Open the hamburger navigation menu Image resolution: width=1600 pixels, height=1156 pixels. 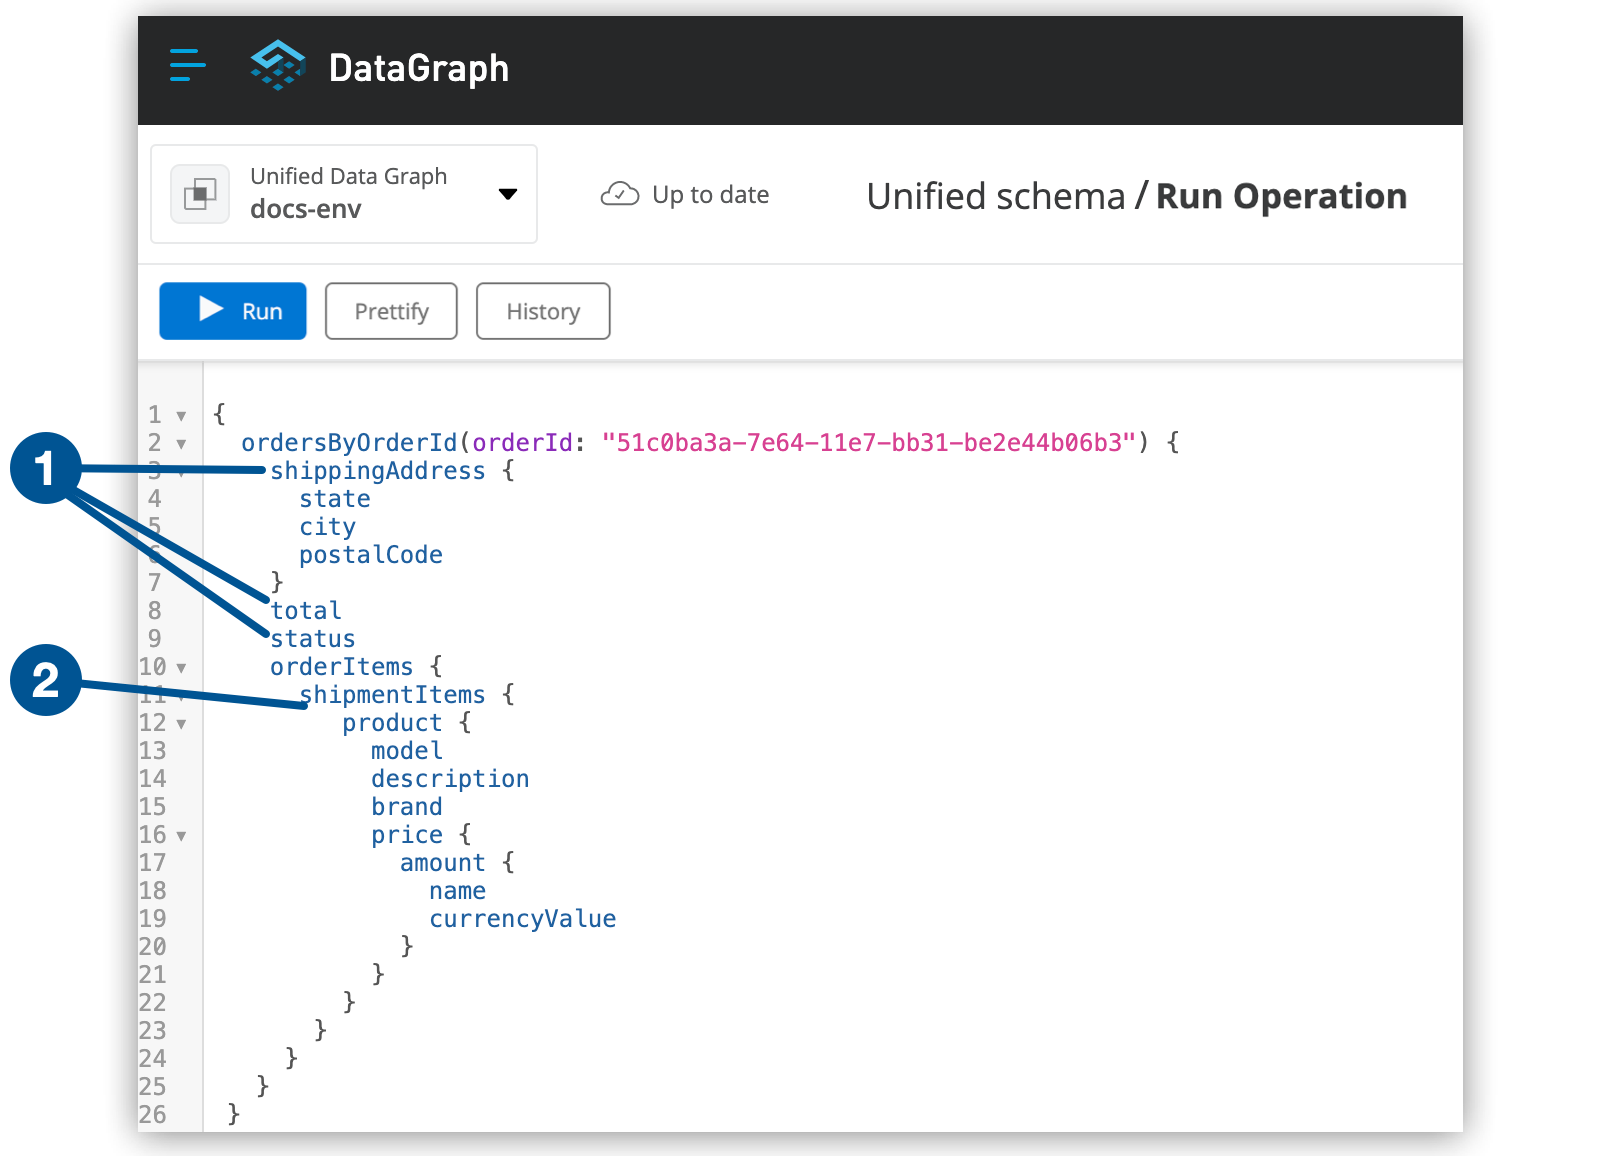[x=187, y=66]
